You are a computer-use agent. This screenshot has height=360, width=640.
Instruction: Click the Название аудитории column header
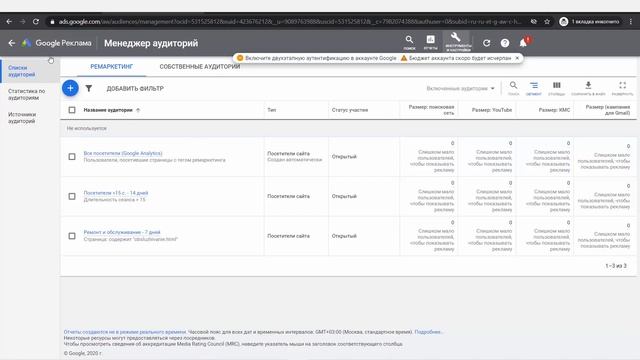click(108, 110)
